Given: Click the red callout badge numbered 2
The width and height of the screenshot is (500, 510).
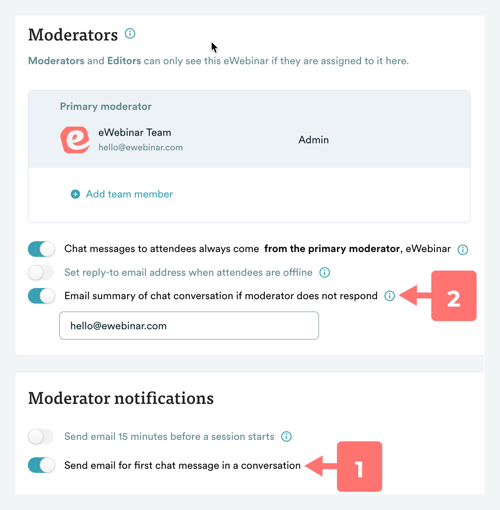Looking at the screenshot, I should 454,296.
